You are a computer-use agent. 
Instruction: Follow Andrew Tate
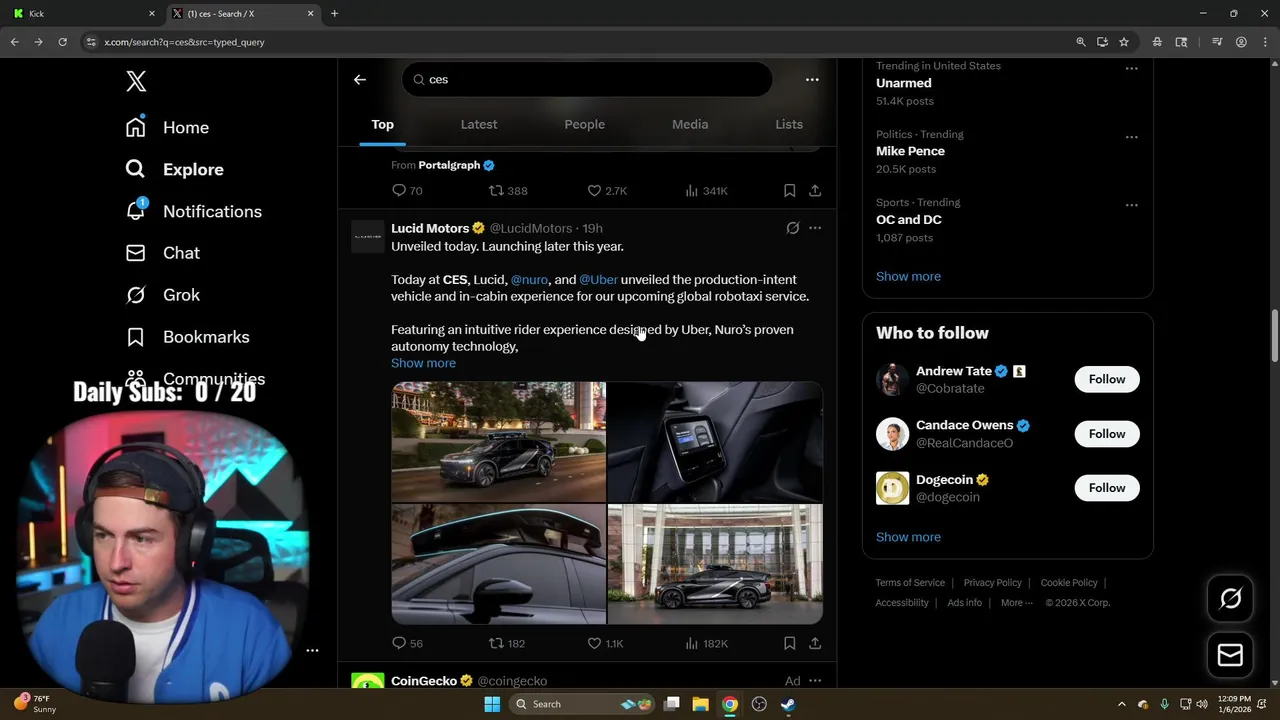click(x=1107, y=379)
